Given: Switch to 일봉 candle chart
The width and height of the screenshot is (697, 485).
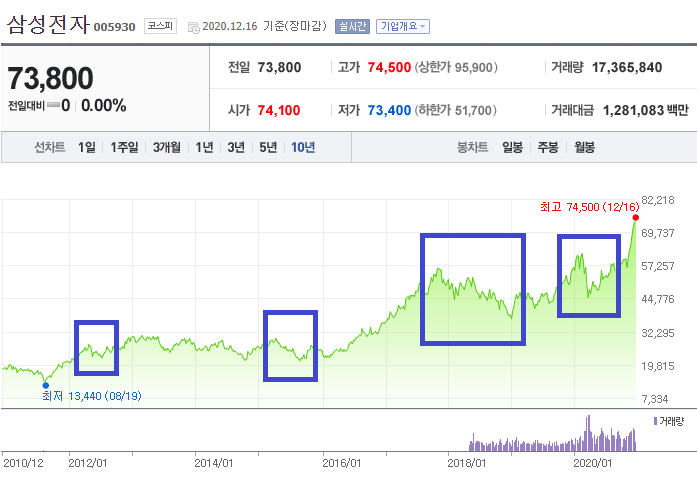Looking at the screenshot, I should click(x=512, y=147).
